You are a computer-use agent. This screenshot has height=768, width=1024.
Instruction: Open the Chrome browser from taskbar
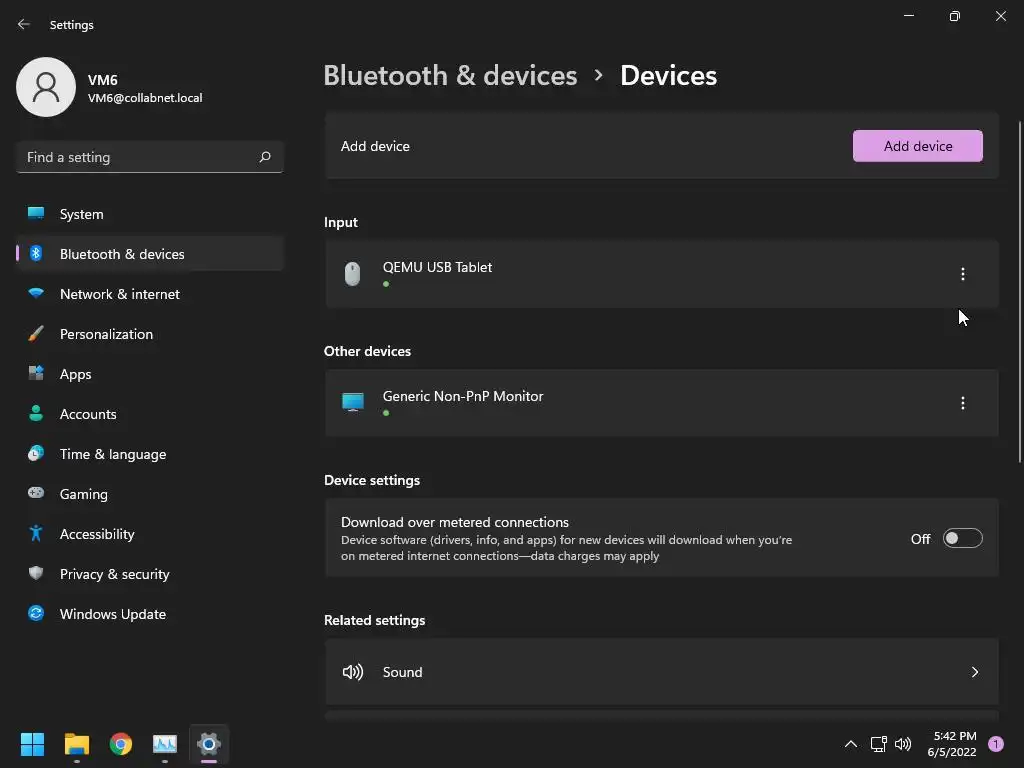coord(121,744)
